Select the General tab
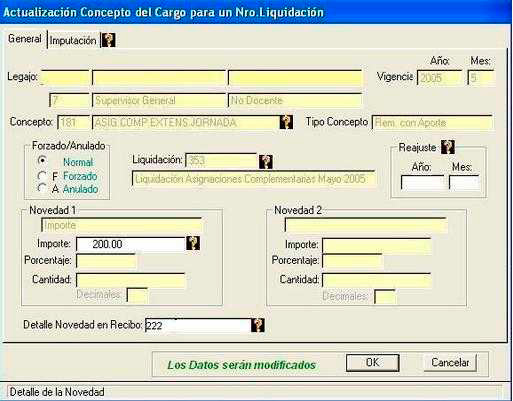Screen dimensions: 513x401 click(x=24, y=39)
